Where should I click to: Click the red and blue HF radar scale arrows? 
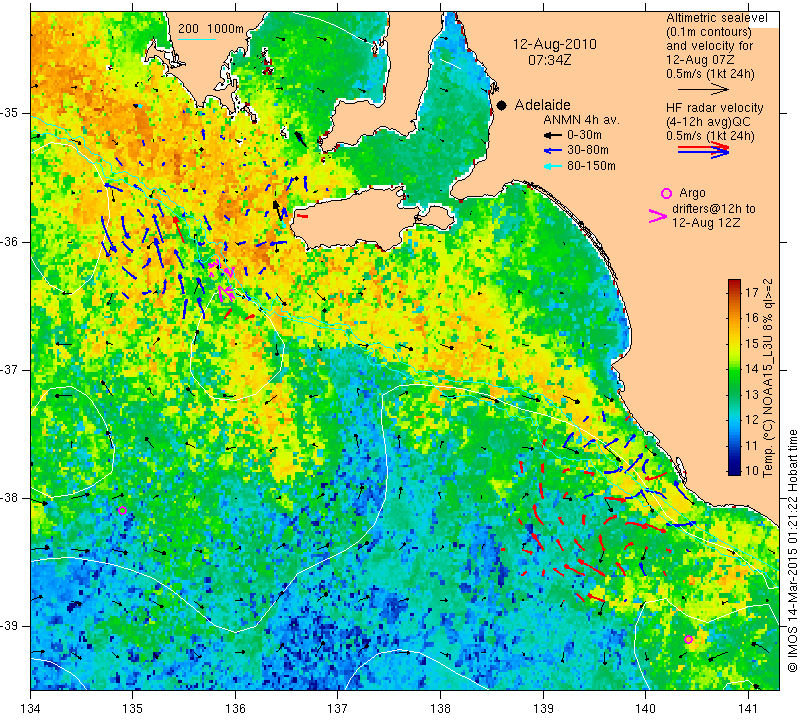click(704, 150)
